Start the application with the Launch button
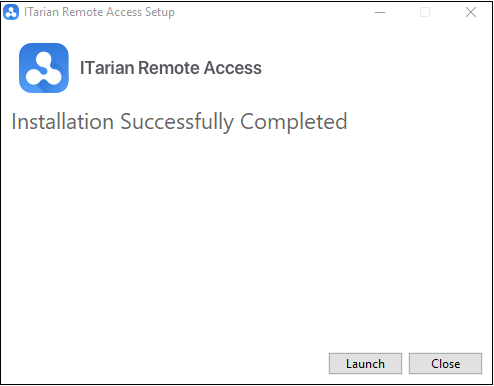This screenshot has height=386, width=494. tap(365, 363)
